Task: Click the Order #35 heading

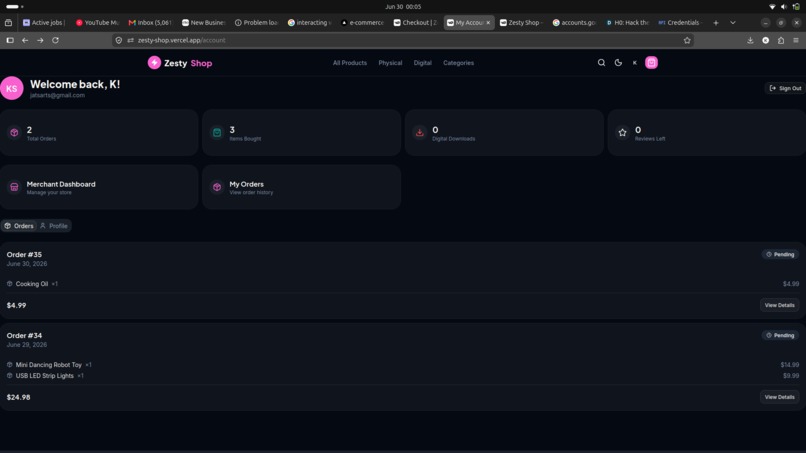Action: (x=24, y=255)
